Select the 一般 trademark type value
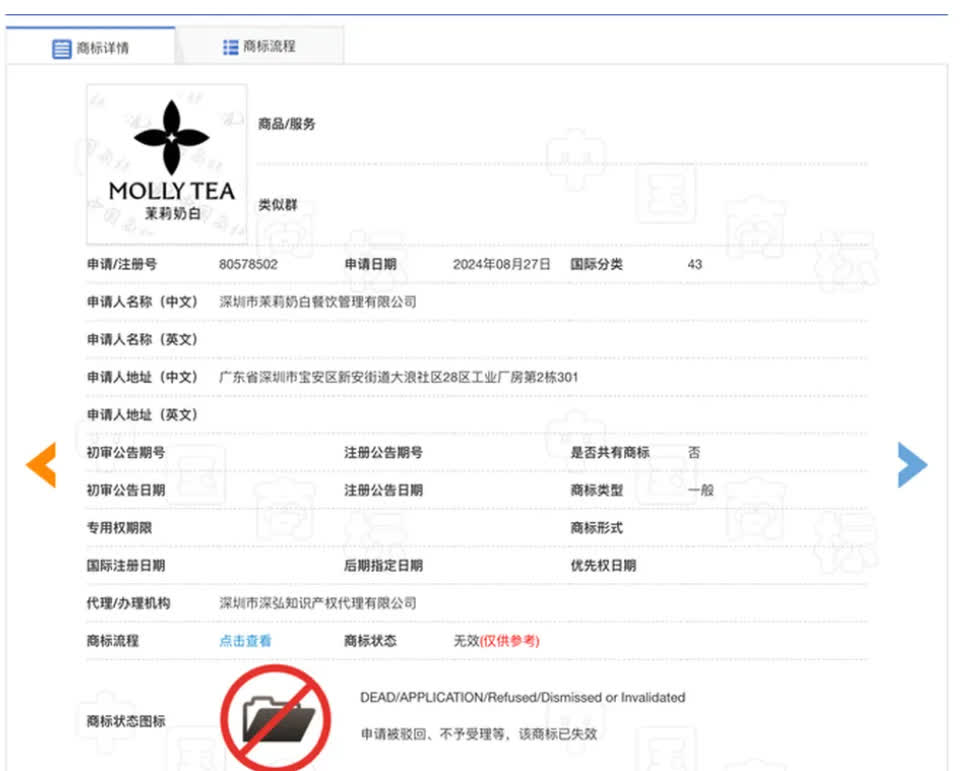 (x=701, y=490)
